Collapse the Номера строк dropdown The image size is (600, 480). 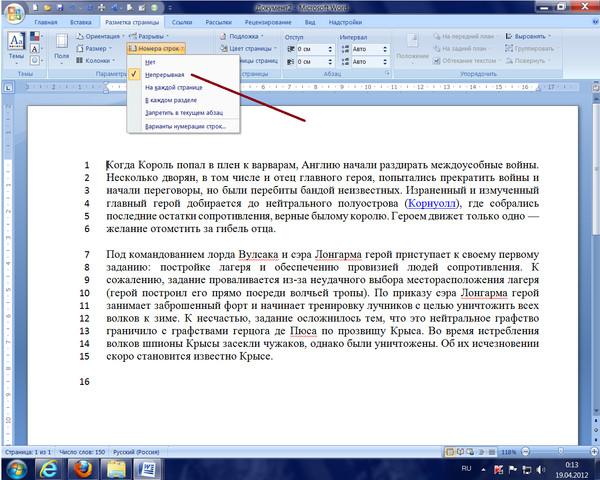click(x=156, y=49)
